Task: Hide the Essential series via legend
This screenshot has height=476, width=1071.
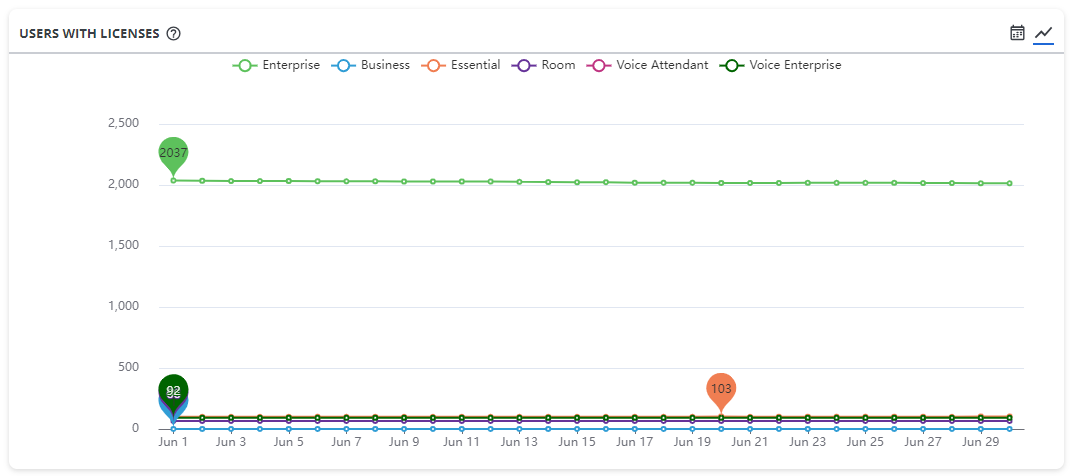Action: click(460, 66)
